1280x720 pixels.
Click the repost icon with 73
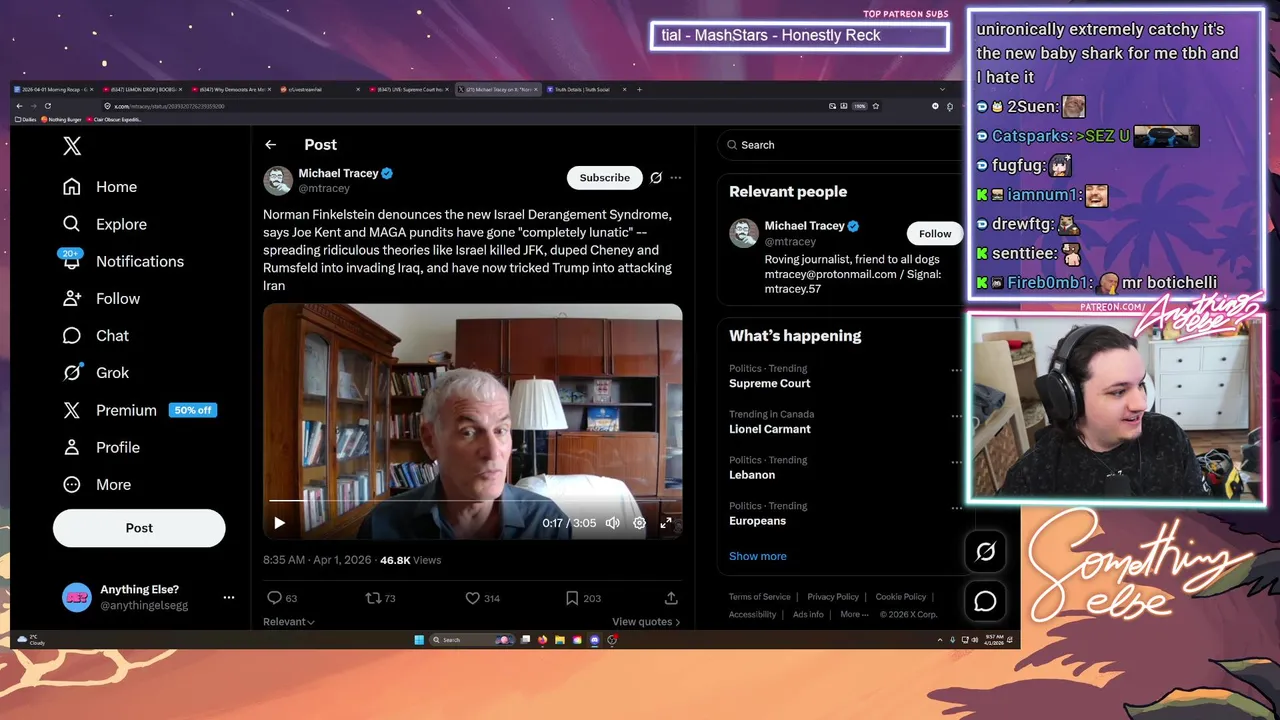pyautogui.click(x=373, y=598)
